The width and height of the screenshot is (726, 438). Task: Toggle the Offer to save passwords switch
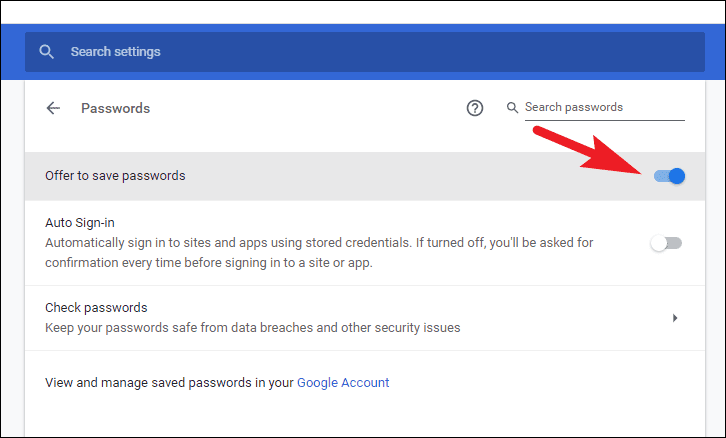point(669,176)
